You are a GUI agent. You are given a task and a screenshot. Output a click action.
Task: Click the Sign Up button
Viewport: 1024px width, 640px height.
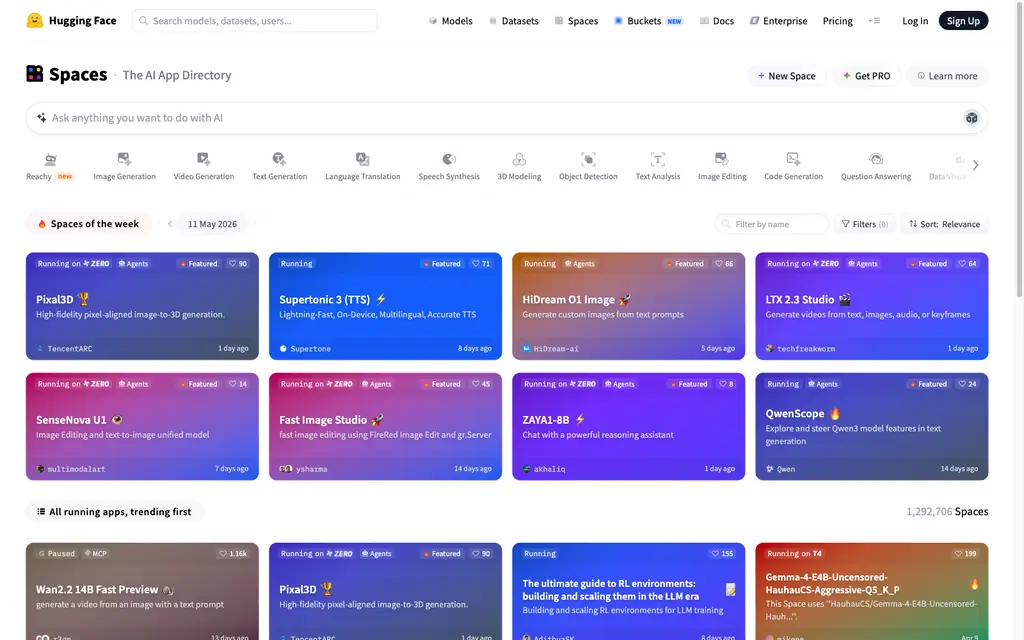click(963, 21)
